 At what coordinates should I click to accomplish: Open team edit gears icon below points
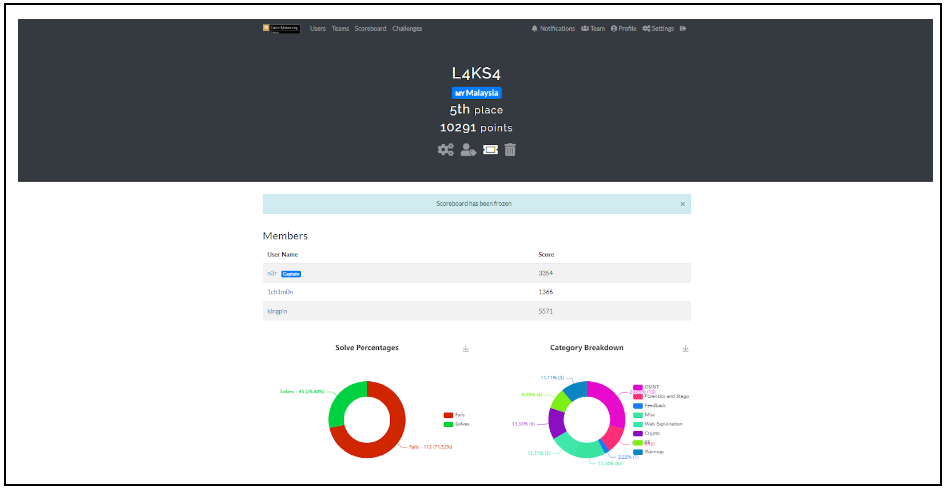coord(445,150)
